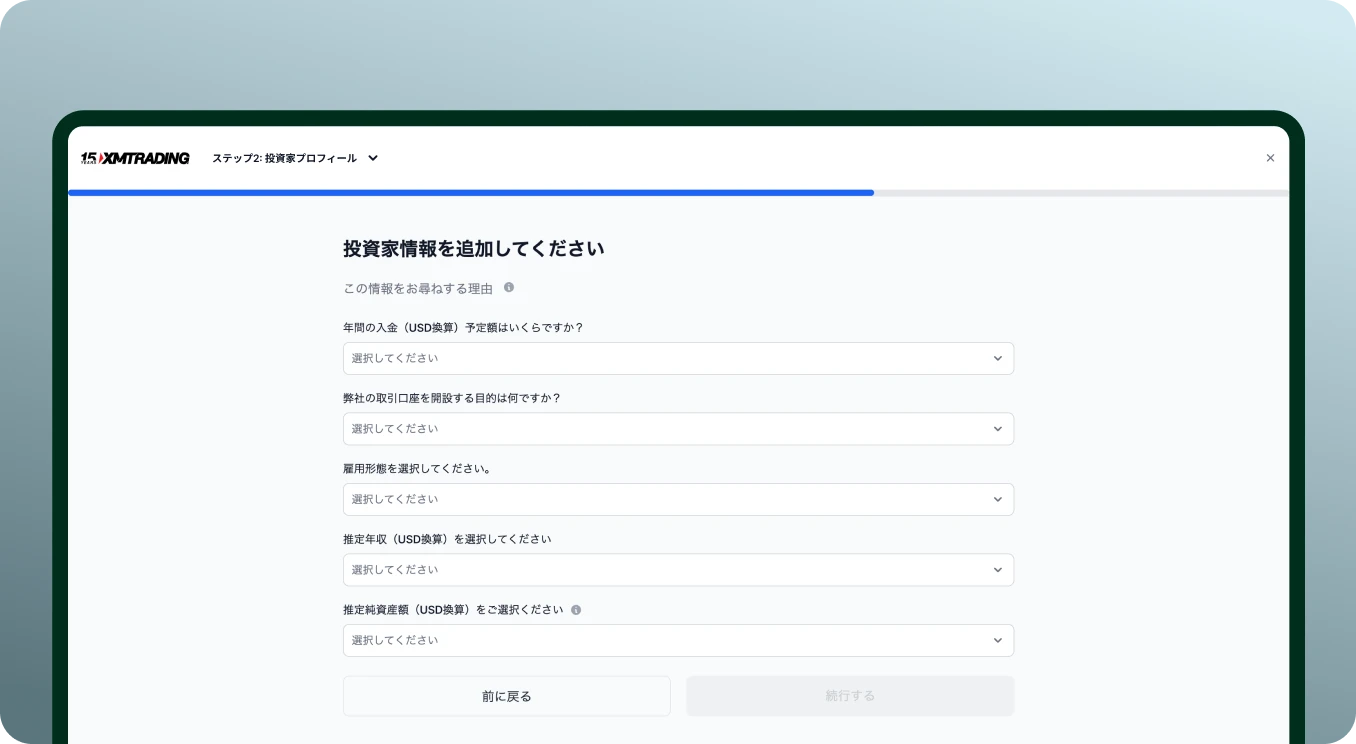Click the chevron on the annual deposit dropdown
This screenshot has width=1356, height=744.
tap(997, 358)
